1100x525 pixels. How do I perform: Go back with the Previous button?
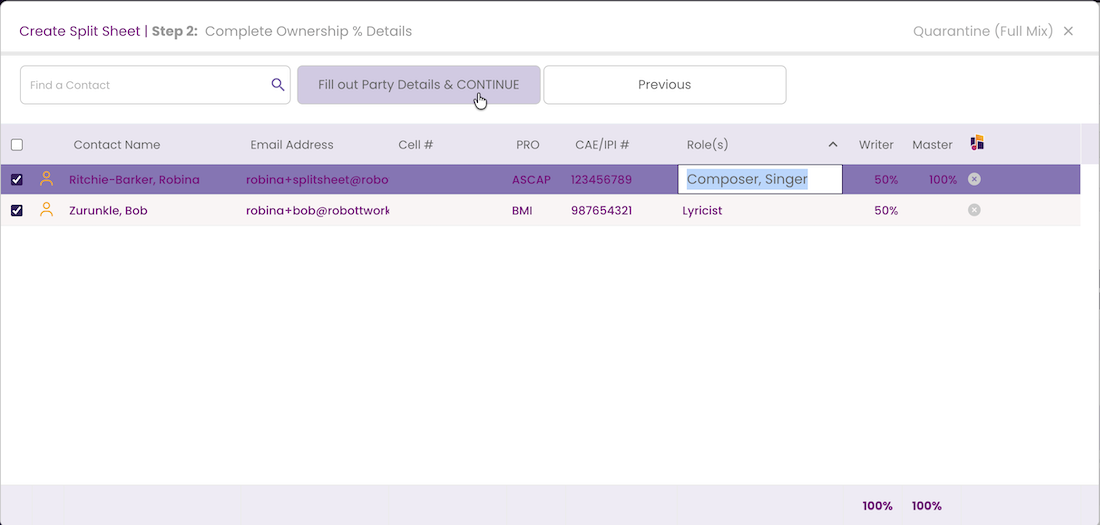[664, 85]
